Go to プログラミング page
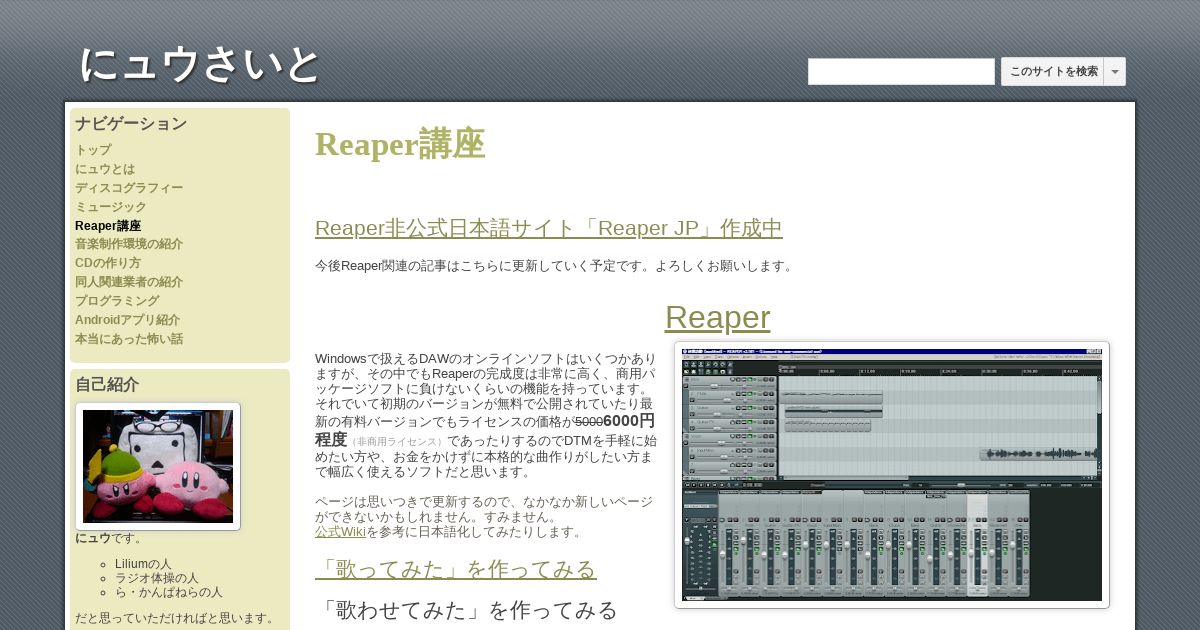The width and height of the screenshot is (1200, 630). (x=117, y=301)
